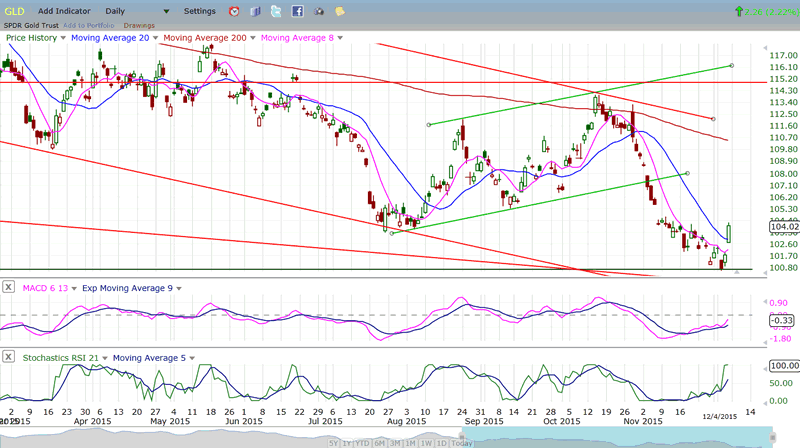Expand the Price History options arrow
The width and height of the screenshot is (800, 448).
(63, 38)
